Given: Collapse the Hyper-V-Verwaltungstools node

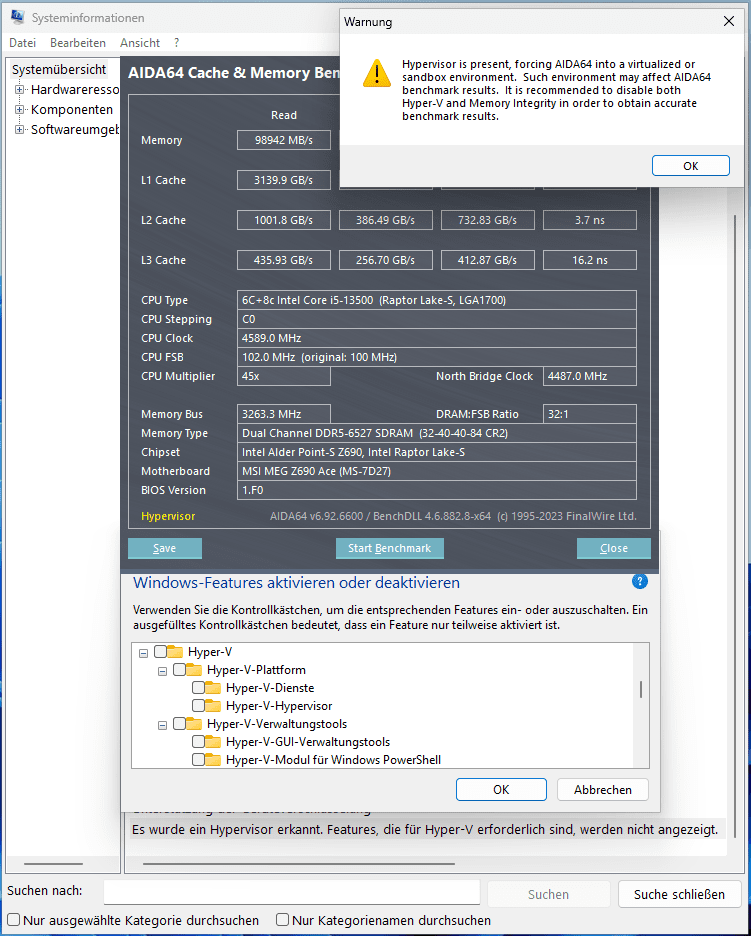Looking at the screenshot, I should (162, 725).
